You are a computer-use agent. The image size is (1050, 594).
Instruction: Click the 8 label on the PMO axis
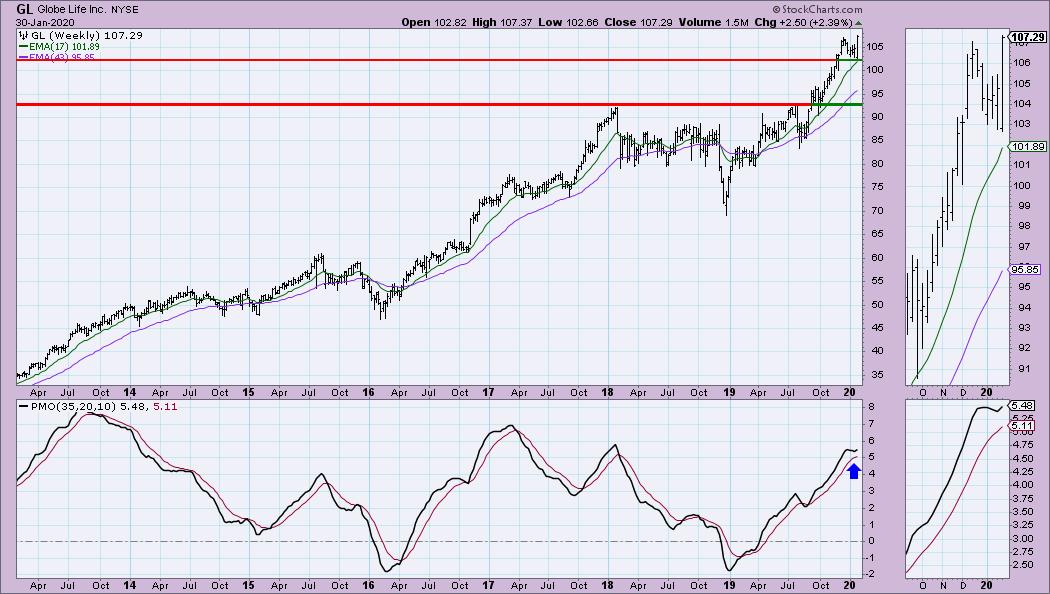[x=872, y=406]
